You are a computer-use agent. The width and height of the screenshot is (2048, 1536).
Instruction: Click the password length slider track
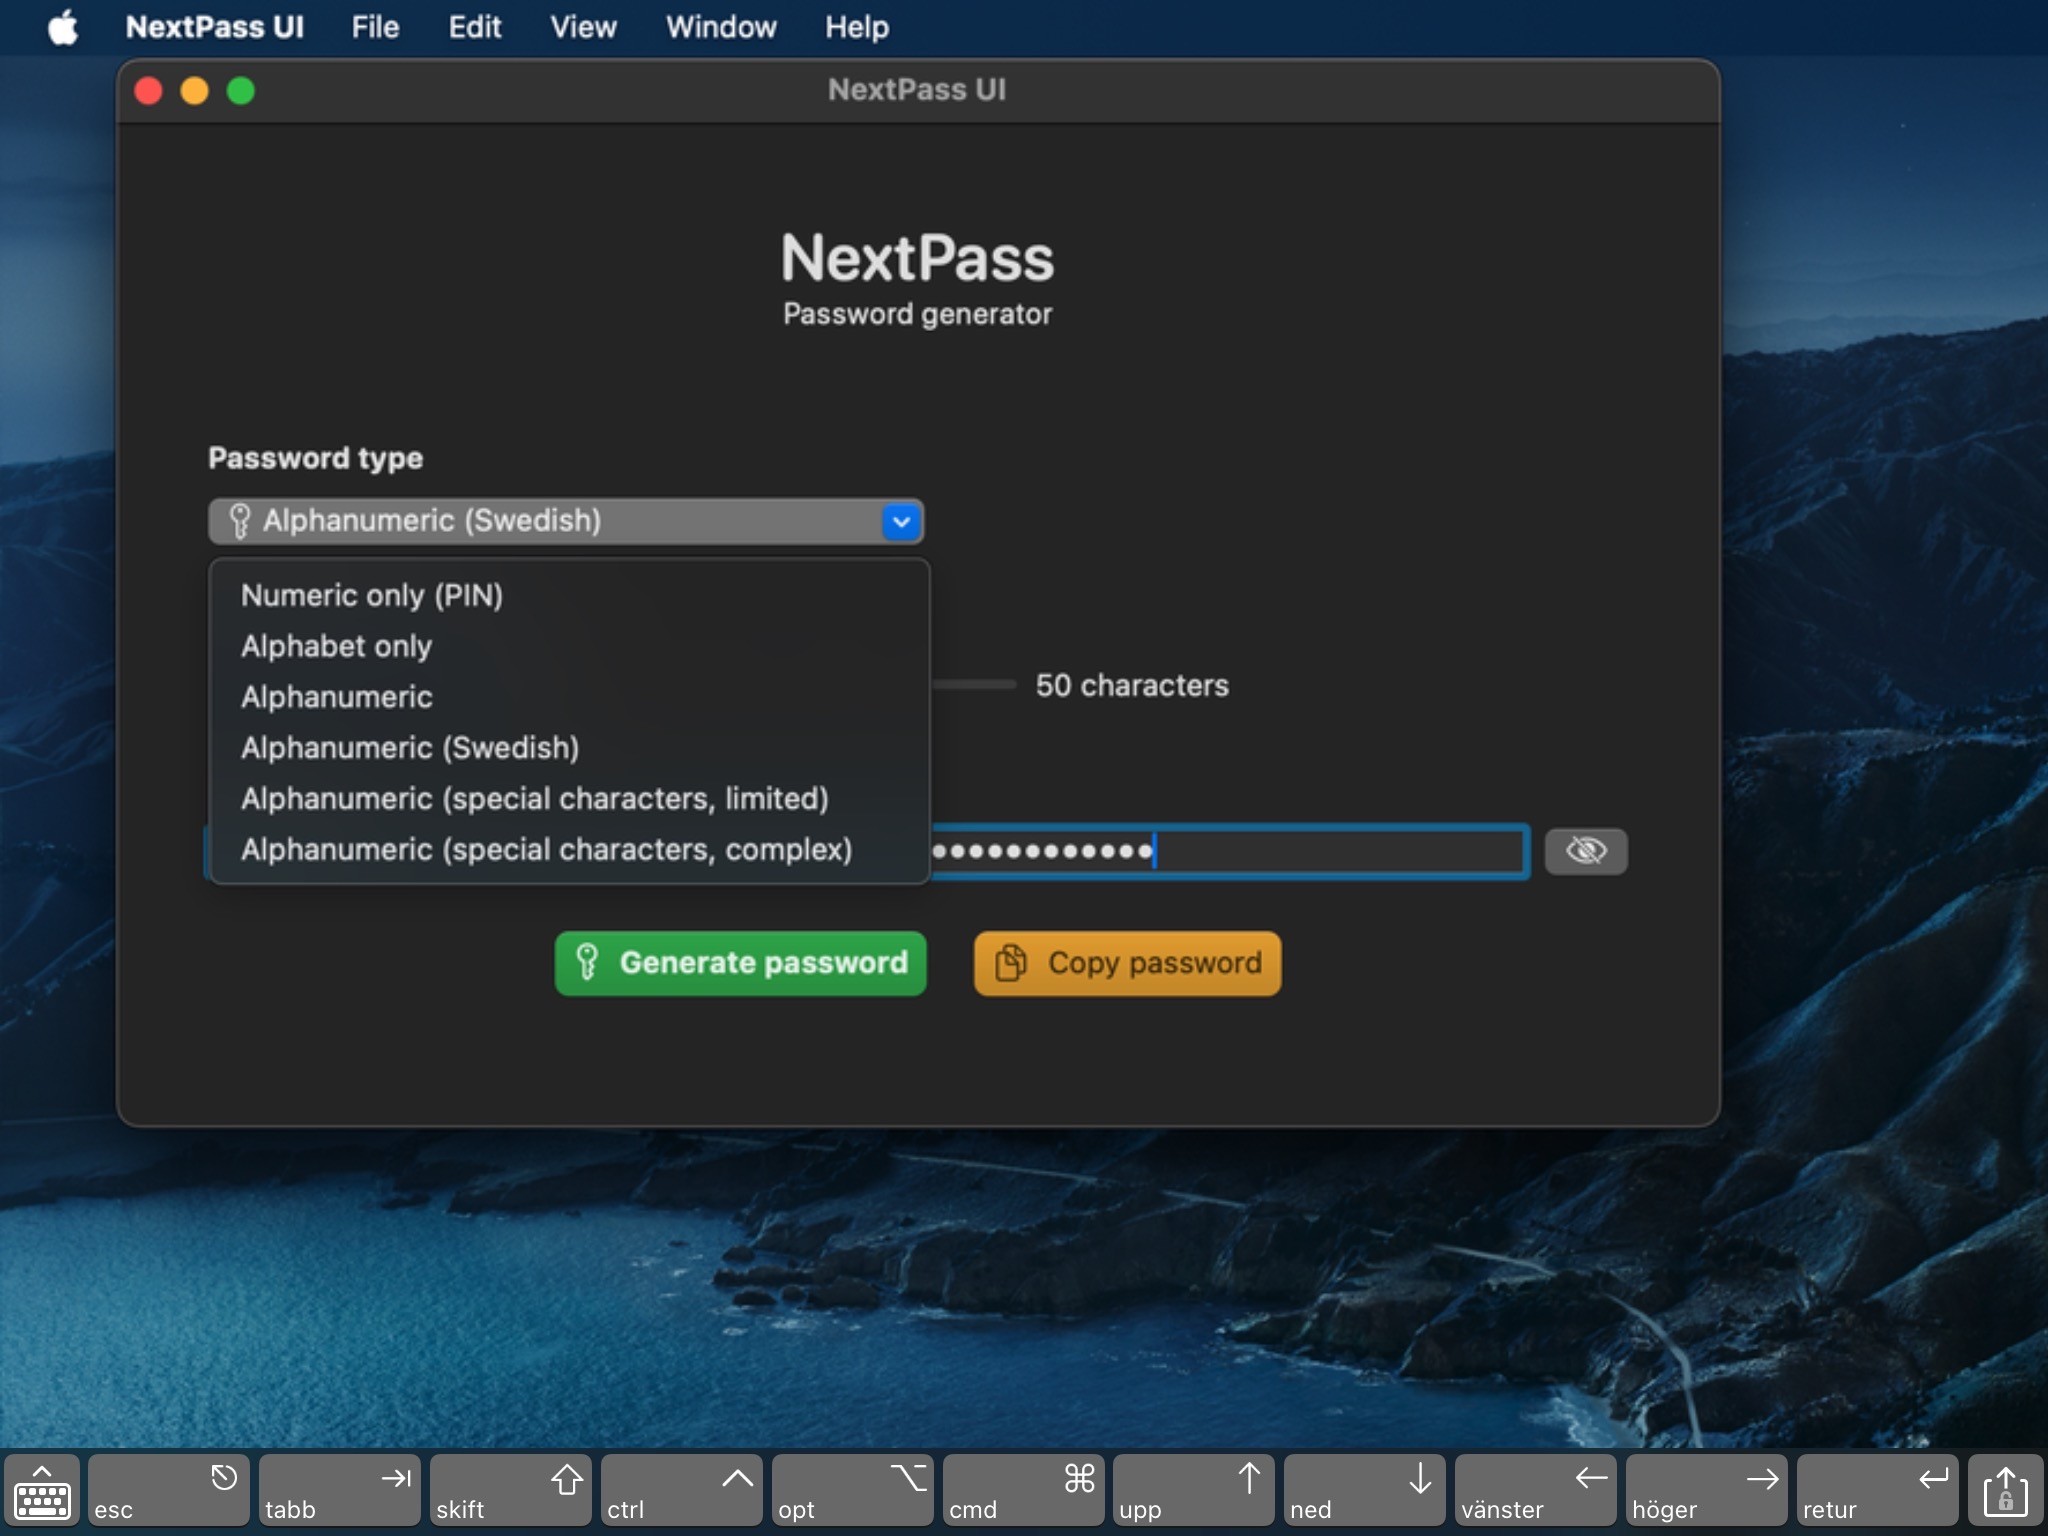975,685
